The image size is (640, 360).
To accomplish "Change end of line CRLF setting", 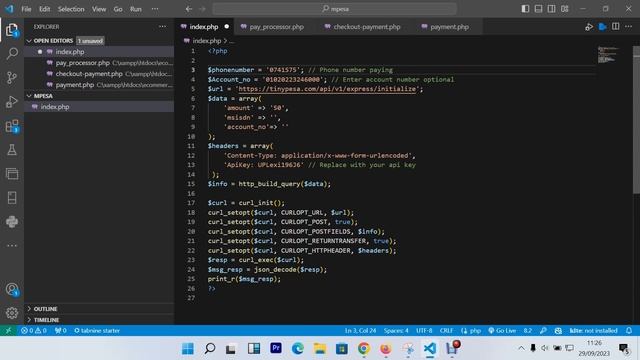I will [447, 331].
